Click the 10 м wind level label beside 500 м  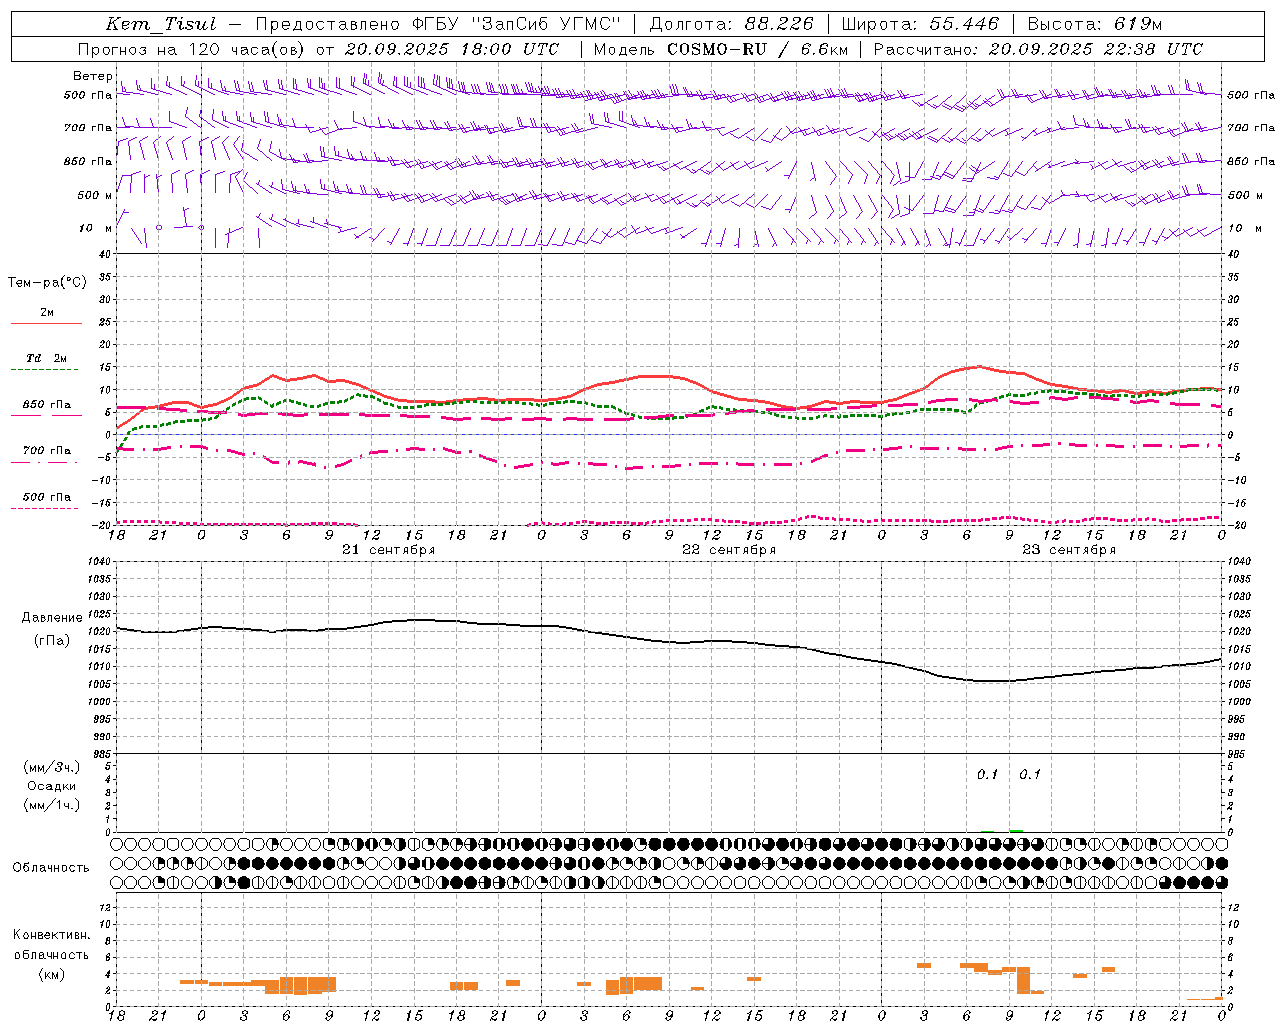pos(95,228)
